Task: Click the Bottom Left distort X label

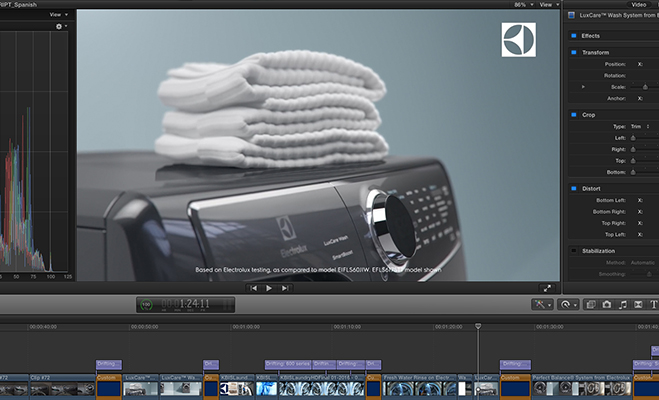Action: 640,200
